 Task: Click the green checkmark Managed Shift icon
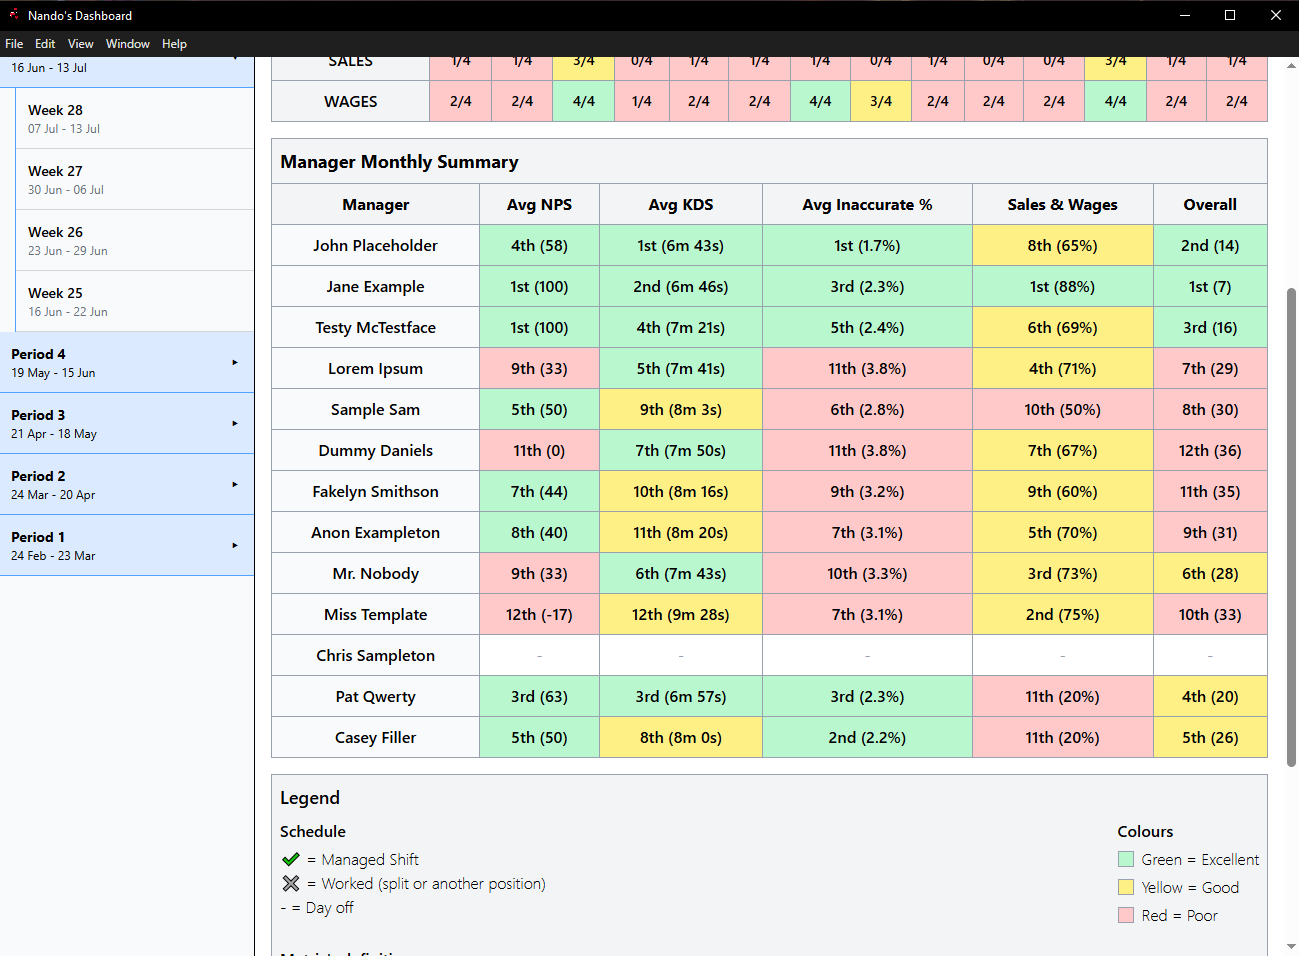point(291,859)
